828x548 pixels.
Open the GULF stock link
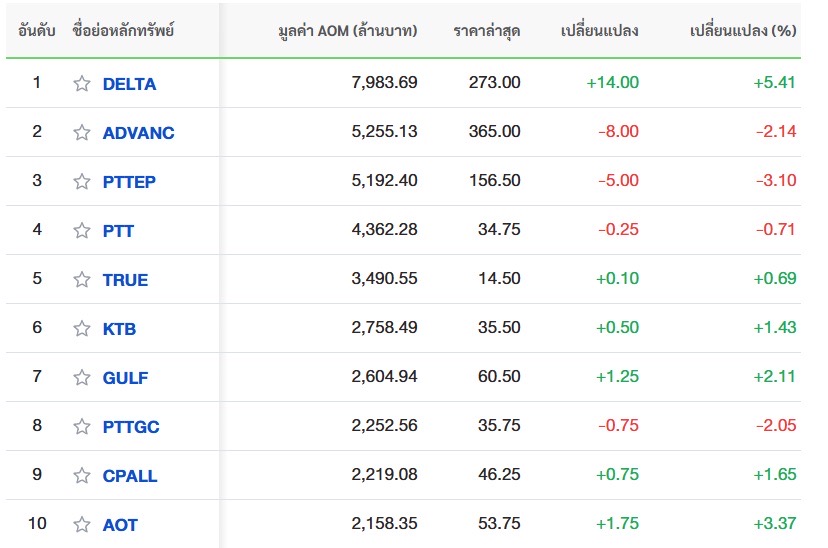pyautogui.click(x=125, y=378)
